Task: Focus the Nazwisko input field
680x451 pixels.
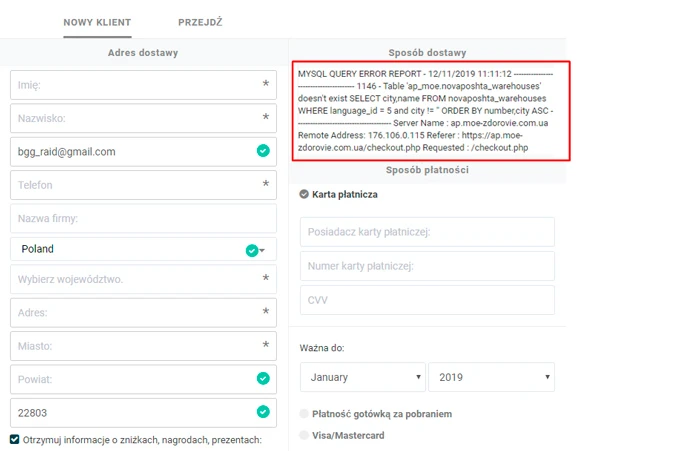Action: [135, 118]
